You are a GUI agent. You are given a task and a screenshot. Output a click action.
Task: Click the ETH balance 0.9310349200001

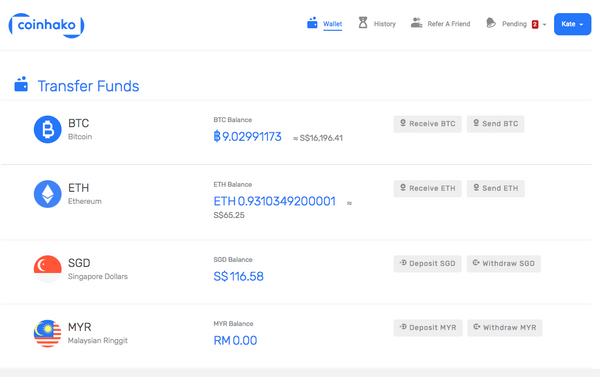tap(274, 201)
